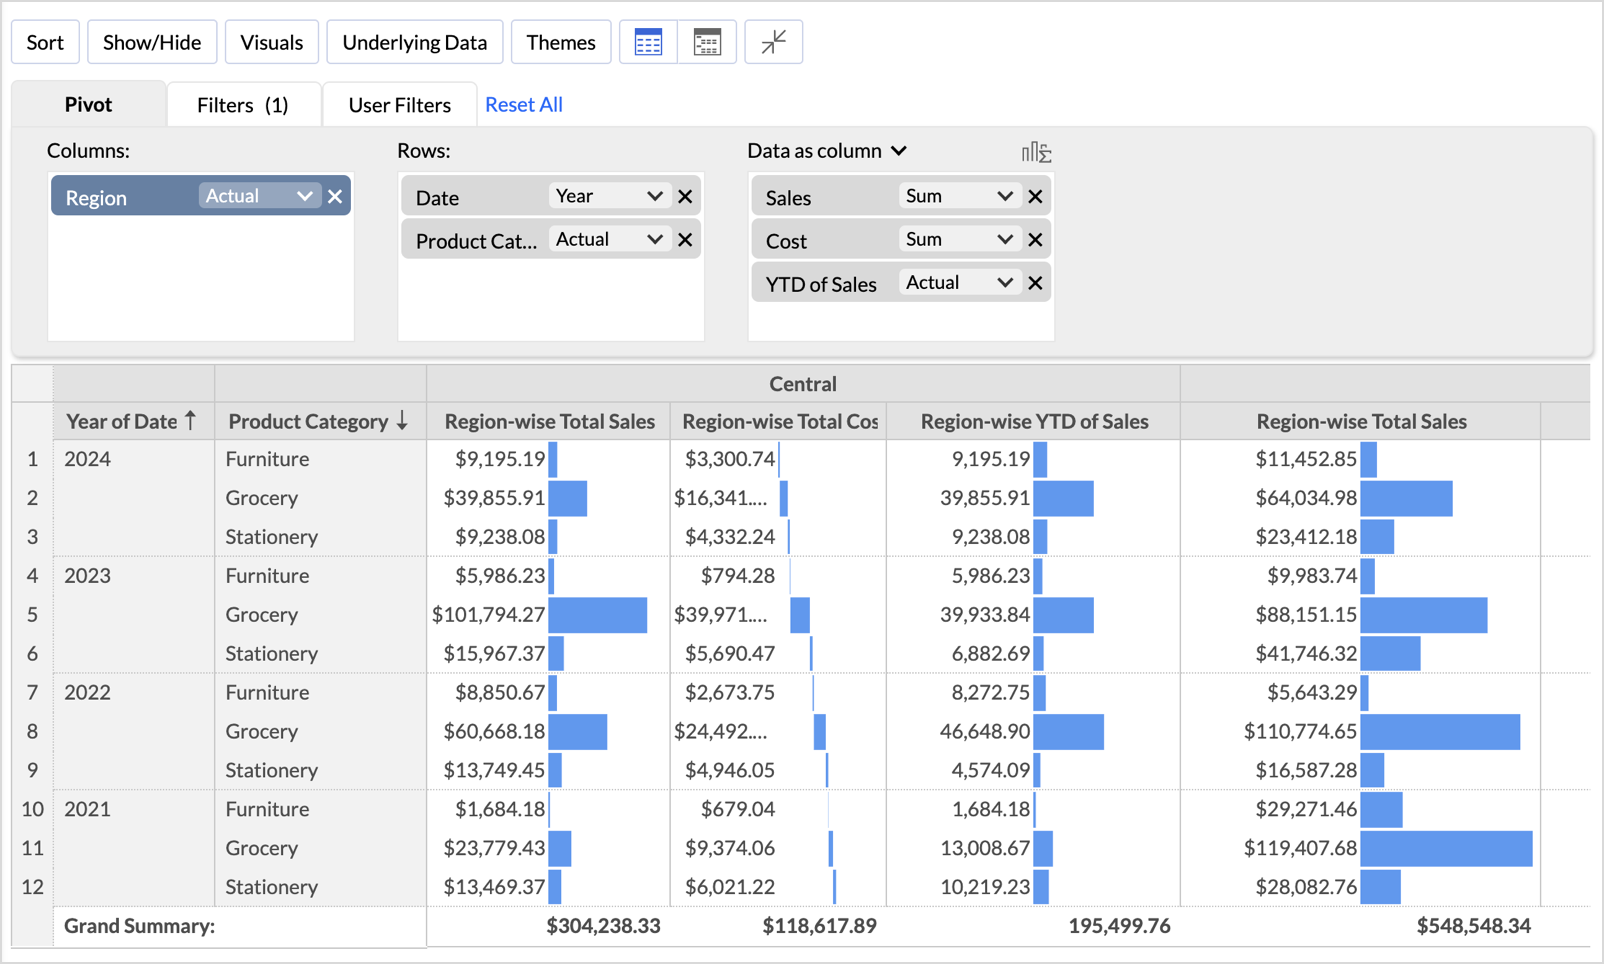Switch to the Filters tab
This screenshot has height=964, width=1604.
coord(243,104)
